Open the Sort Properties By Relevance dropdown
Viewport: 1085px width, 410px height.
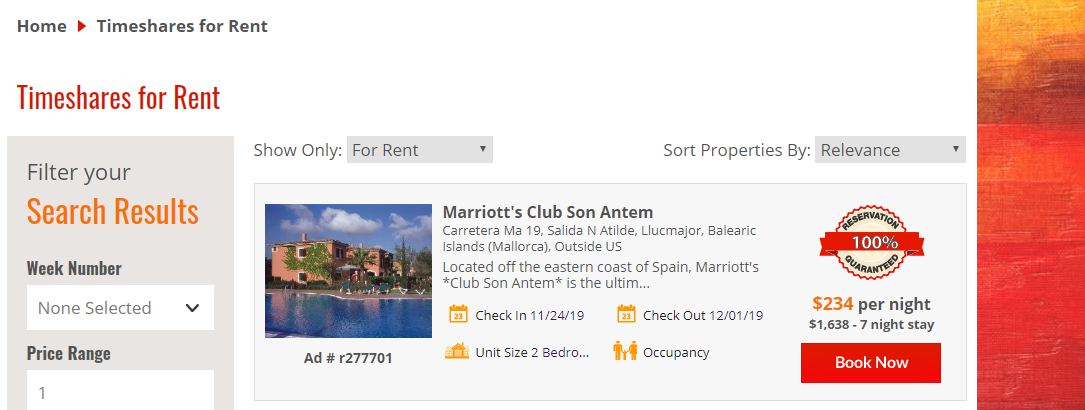tap(890, 150)
